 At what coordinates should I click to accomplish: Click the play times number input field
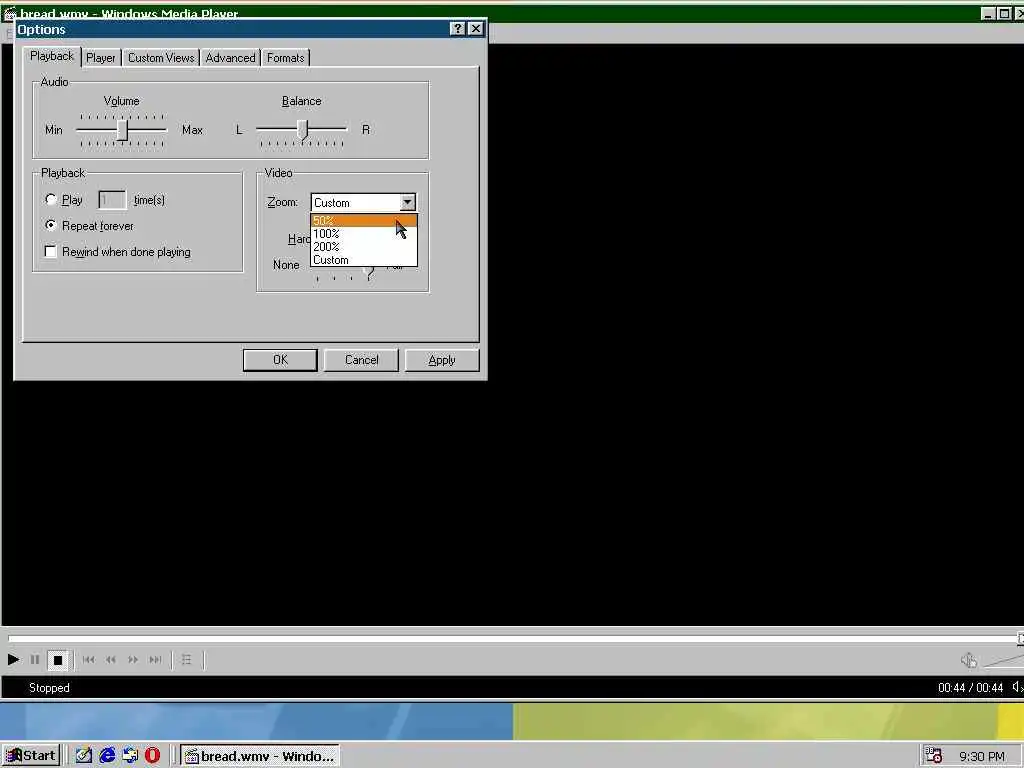[112, 200]
